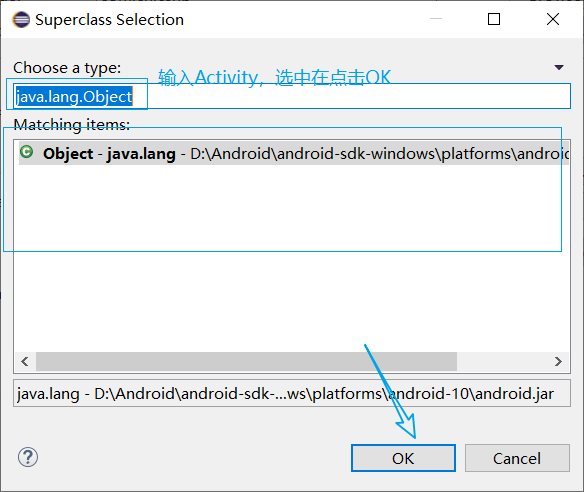This screenshot has height=492, width=584.
Task: Confirm selection with the OK button
Action: click(x=403, y=458)
